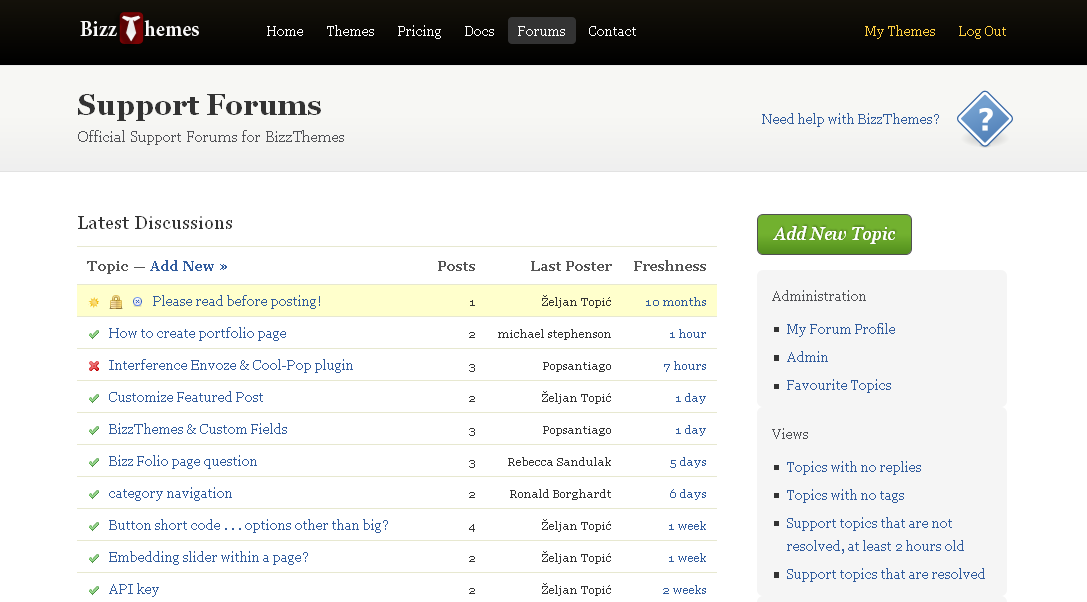Screen dimensions: 1087x602
Task: Open the Admin link
Action: coord(807,357)
